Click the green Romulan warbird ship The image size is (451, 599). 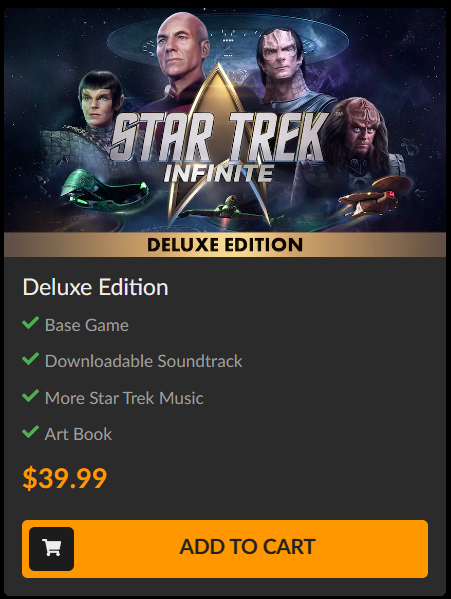[x=105, y=188]
